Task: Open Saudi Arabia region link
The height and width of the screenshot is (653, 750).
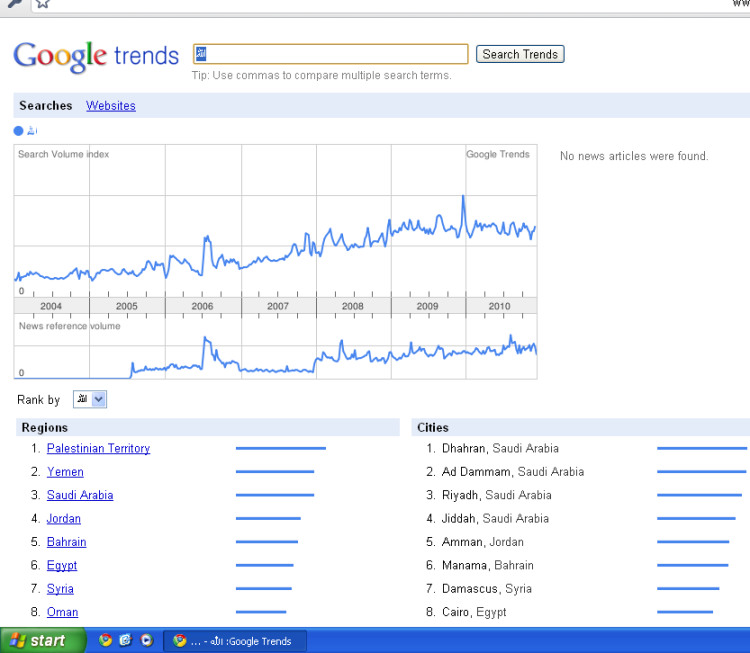Action: [x=80, y=495]
